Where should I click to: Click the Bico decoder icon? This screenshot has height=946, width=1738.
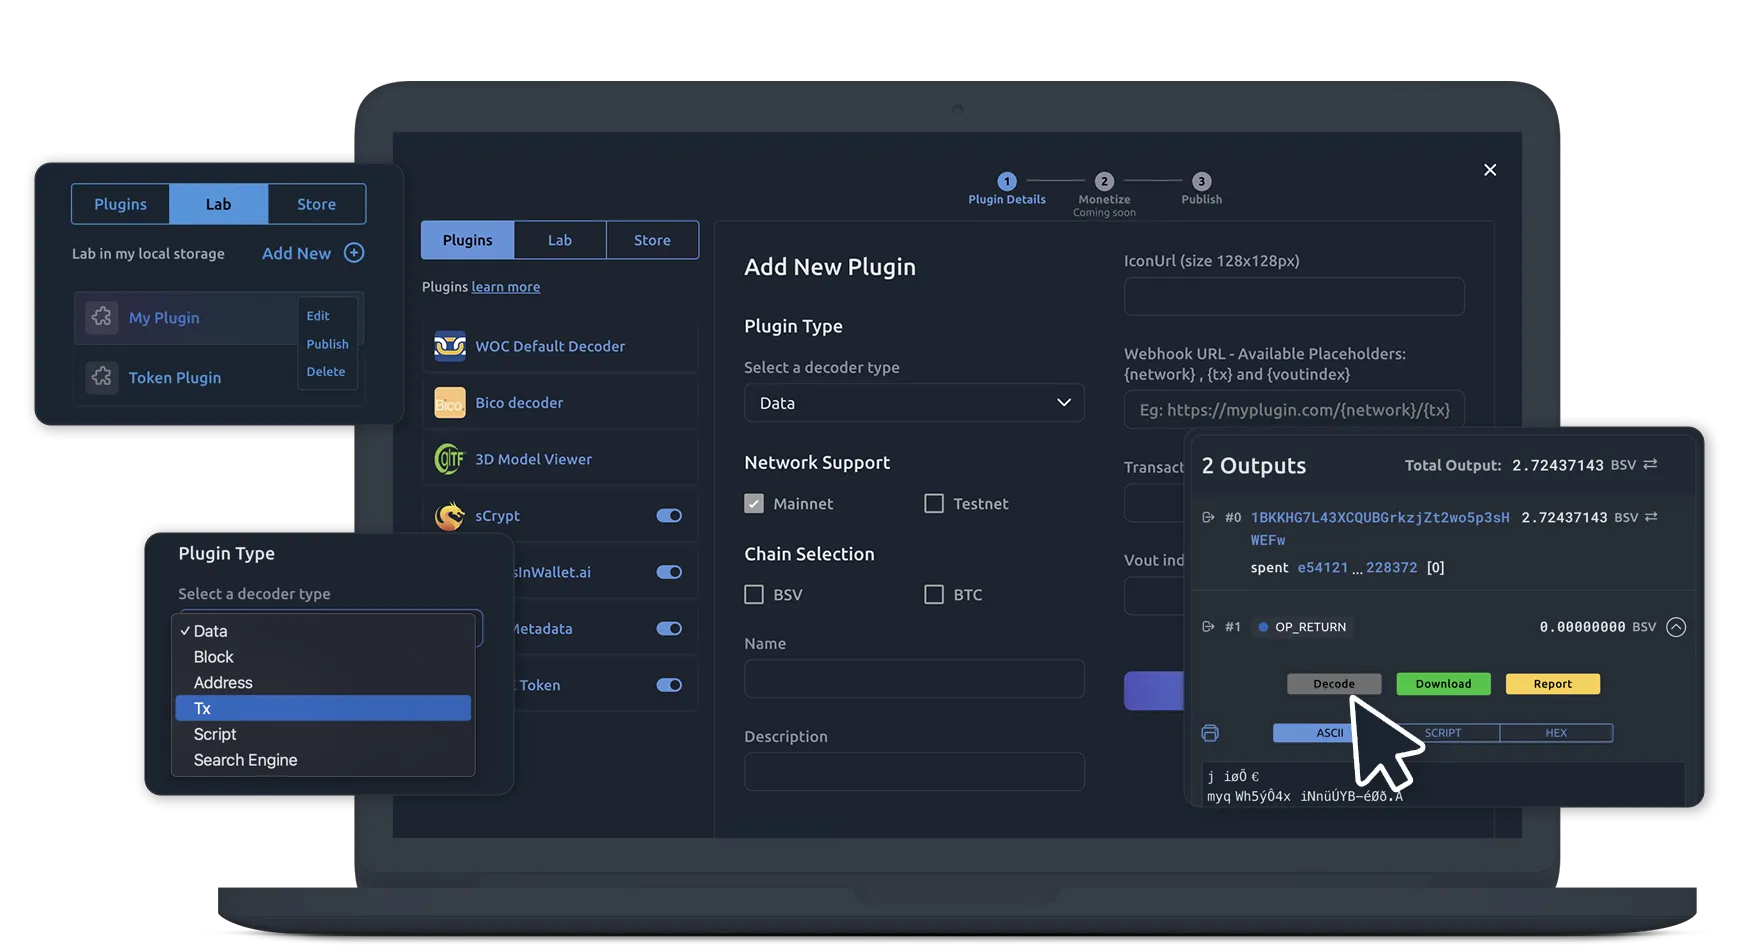[x=449, y=403]
